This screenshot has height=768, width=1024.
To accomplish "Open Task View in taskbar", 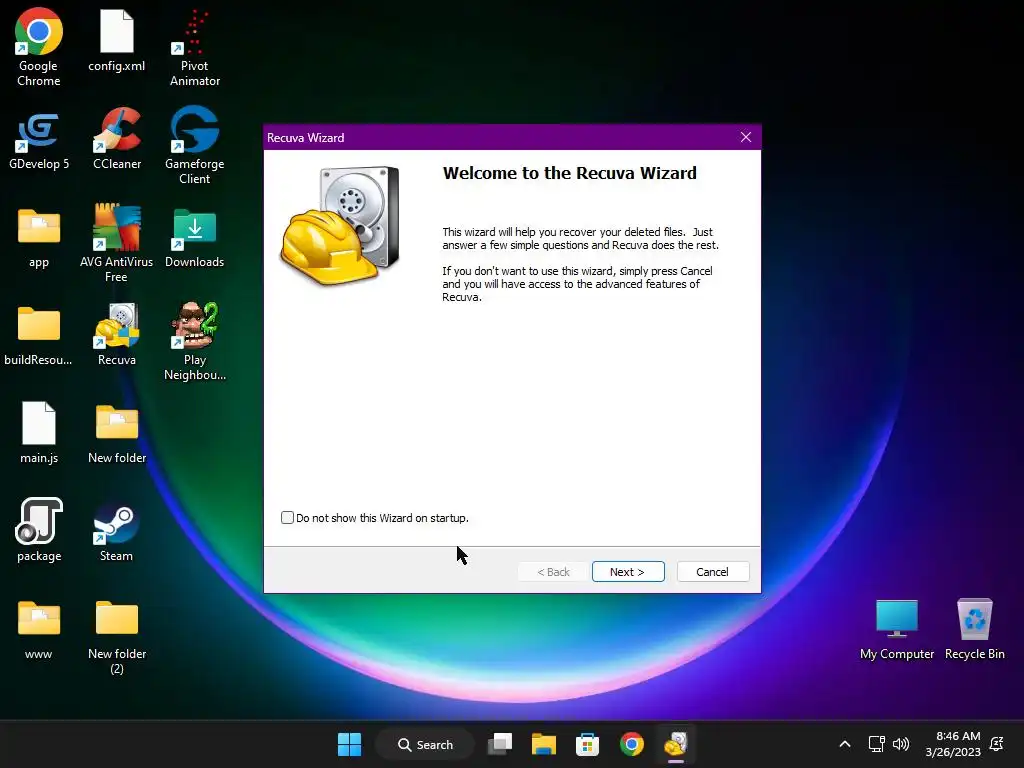I will (x=500, y=744).
